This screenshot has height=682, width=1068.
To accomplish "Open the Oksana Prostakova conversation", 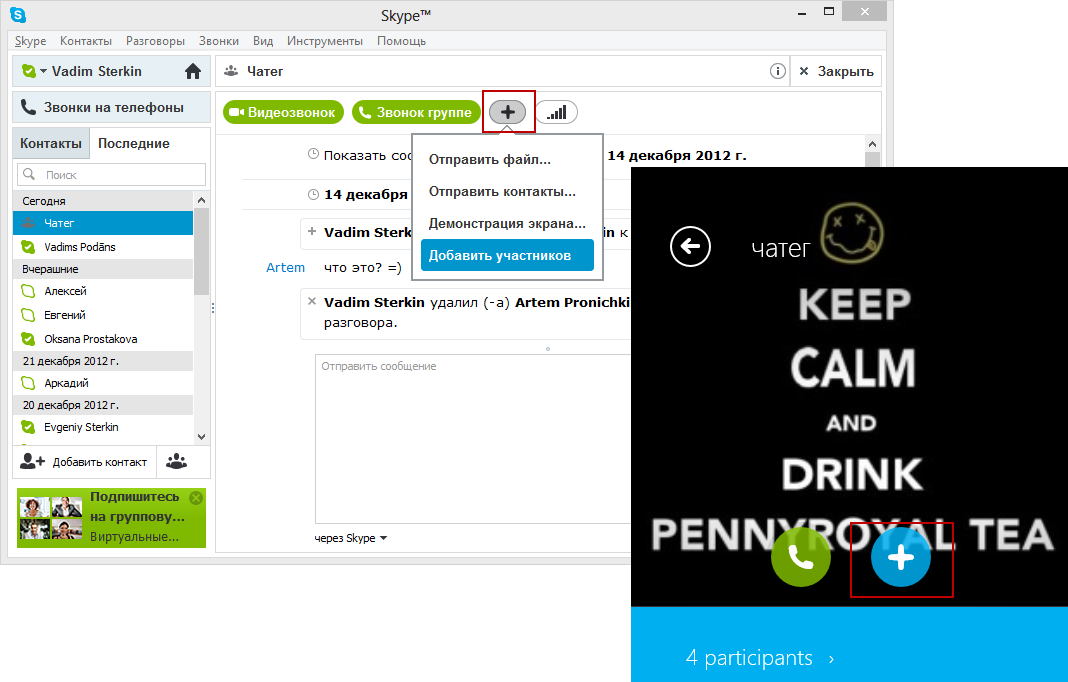I will click(103, 339).
